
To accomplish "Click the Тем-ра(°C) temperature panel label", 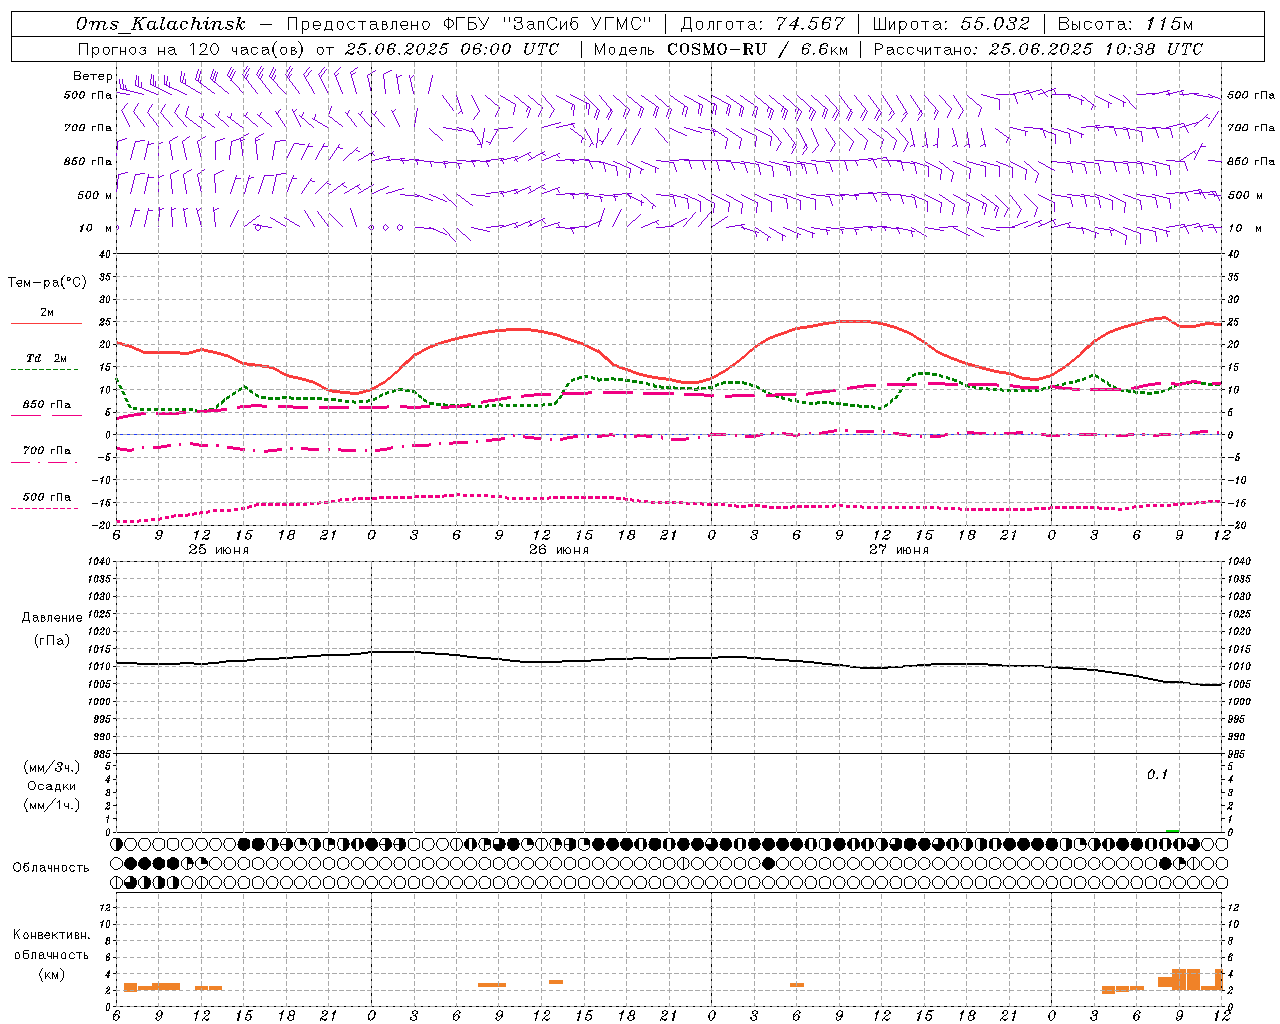I will click(x=47, y=283).
